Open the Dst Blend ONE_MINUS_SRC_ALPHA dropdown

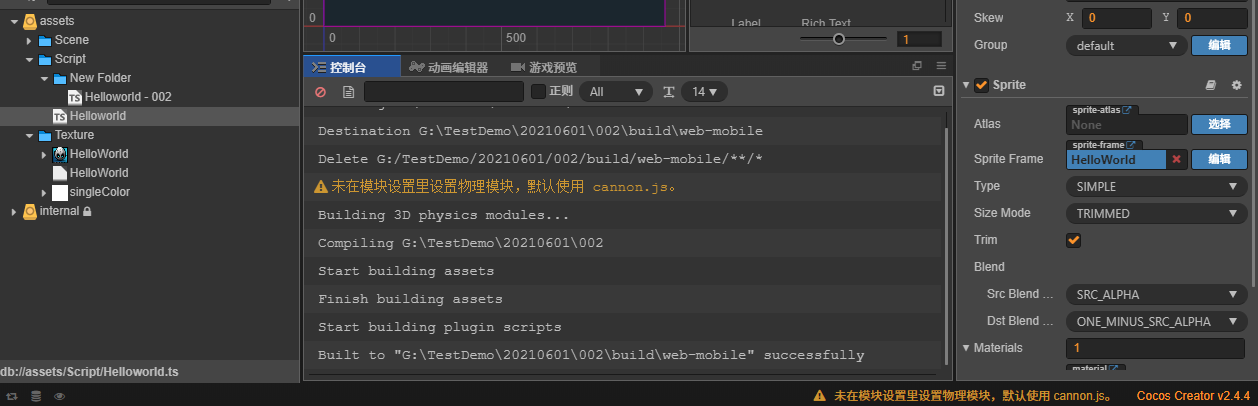click(x=1156, y=322)
